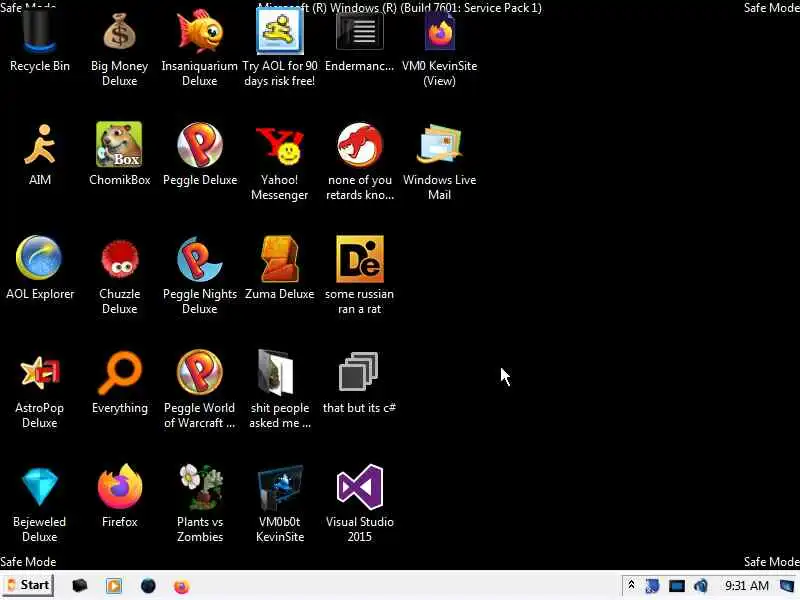
Task: Select the AIM running man icon
Action: click(39, 145)
